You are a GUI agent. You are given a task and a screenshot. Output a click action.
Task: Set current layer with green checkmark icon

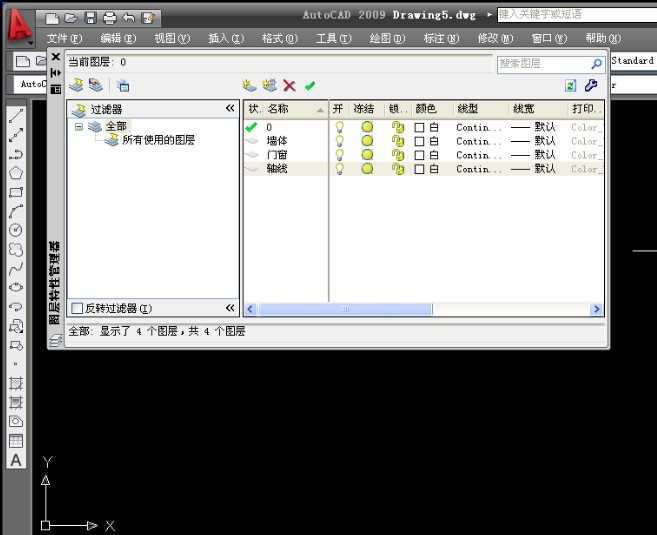coord(310,86)
